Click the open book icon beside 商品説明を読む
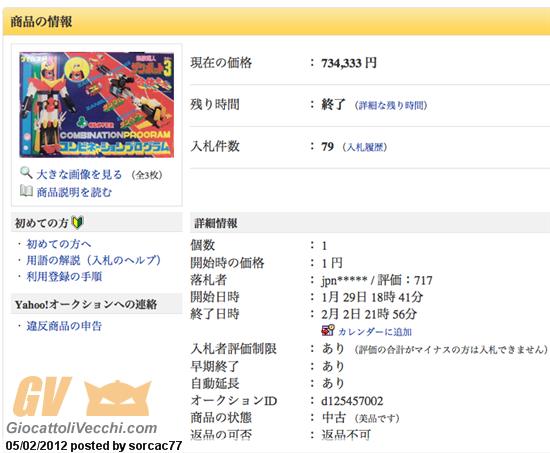The image size is (550, 453). (x=26, y=191)
